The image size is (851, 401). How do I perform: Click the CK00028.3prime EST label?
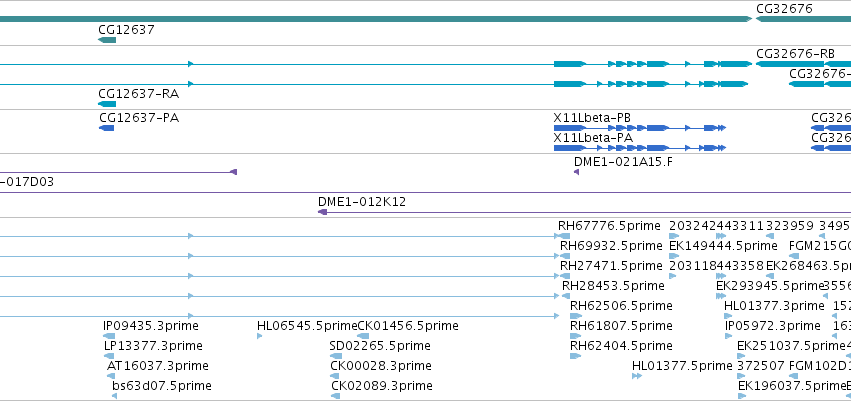[381, 365]
